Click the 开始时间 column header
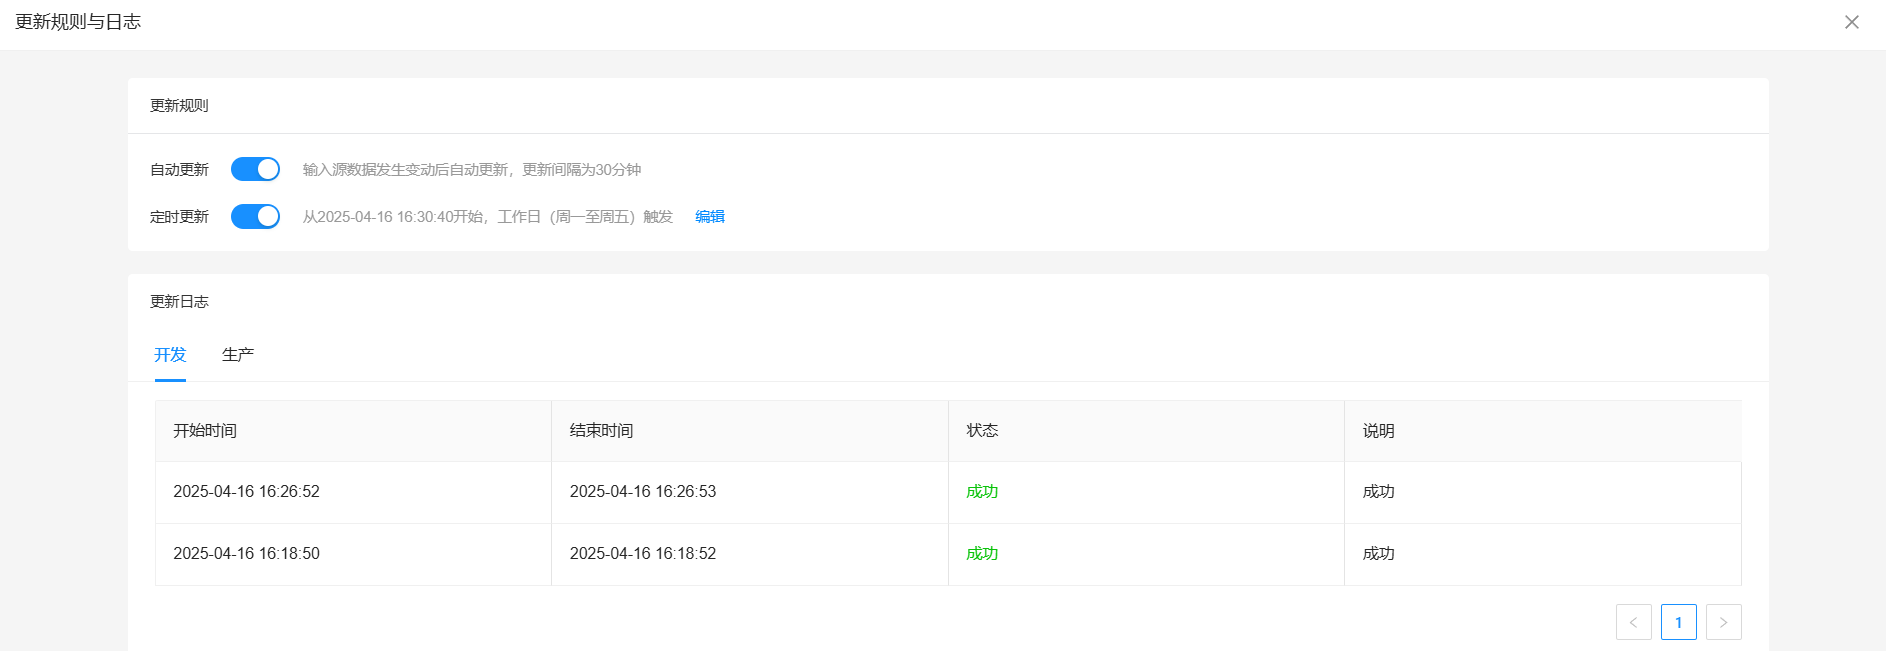This screenshot has height=651, width=1886. click(x=205, y=431)
